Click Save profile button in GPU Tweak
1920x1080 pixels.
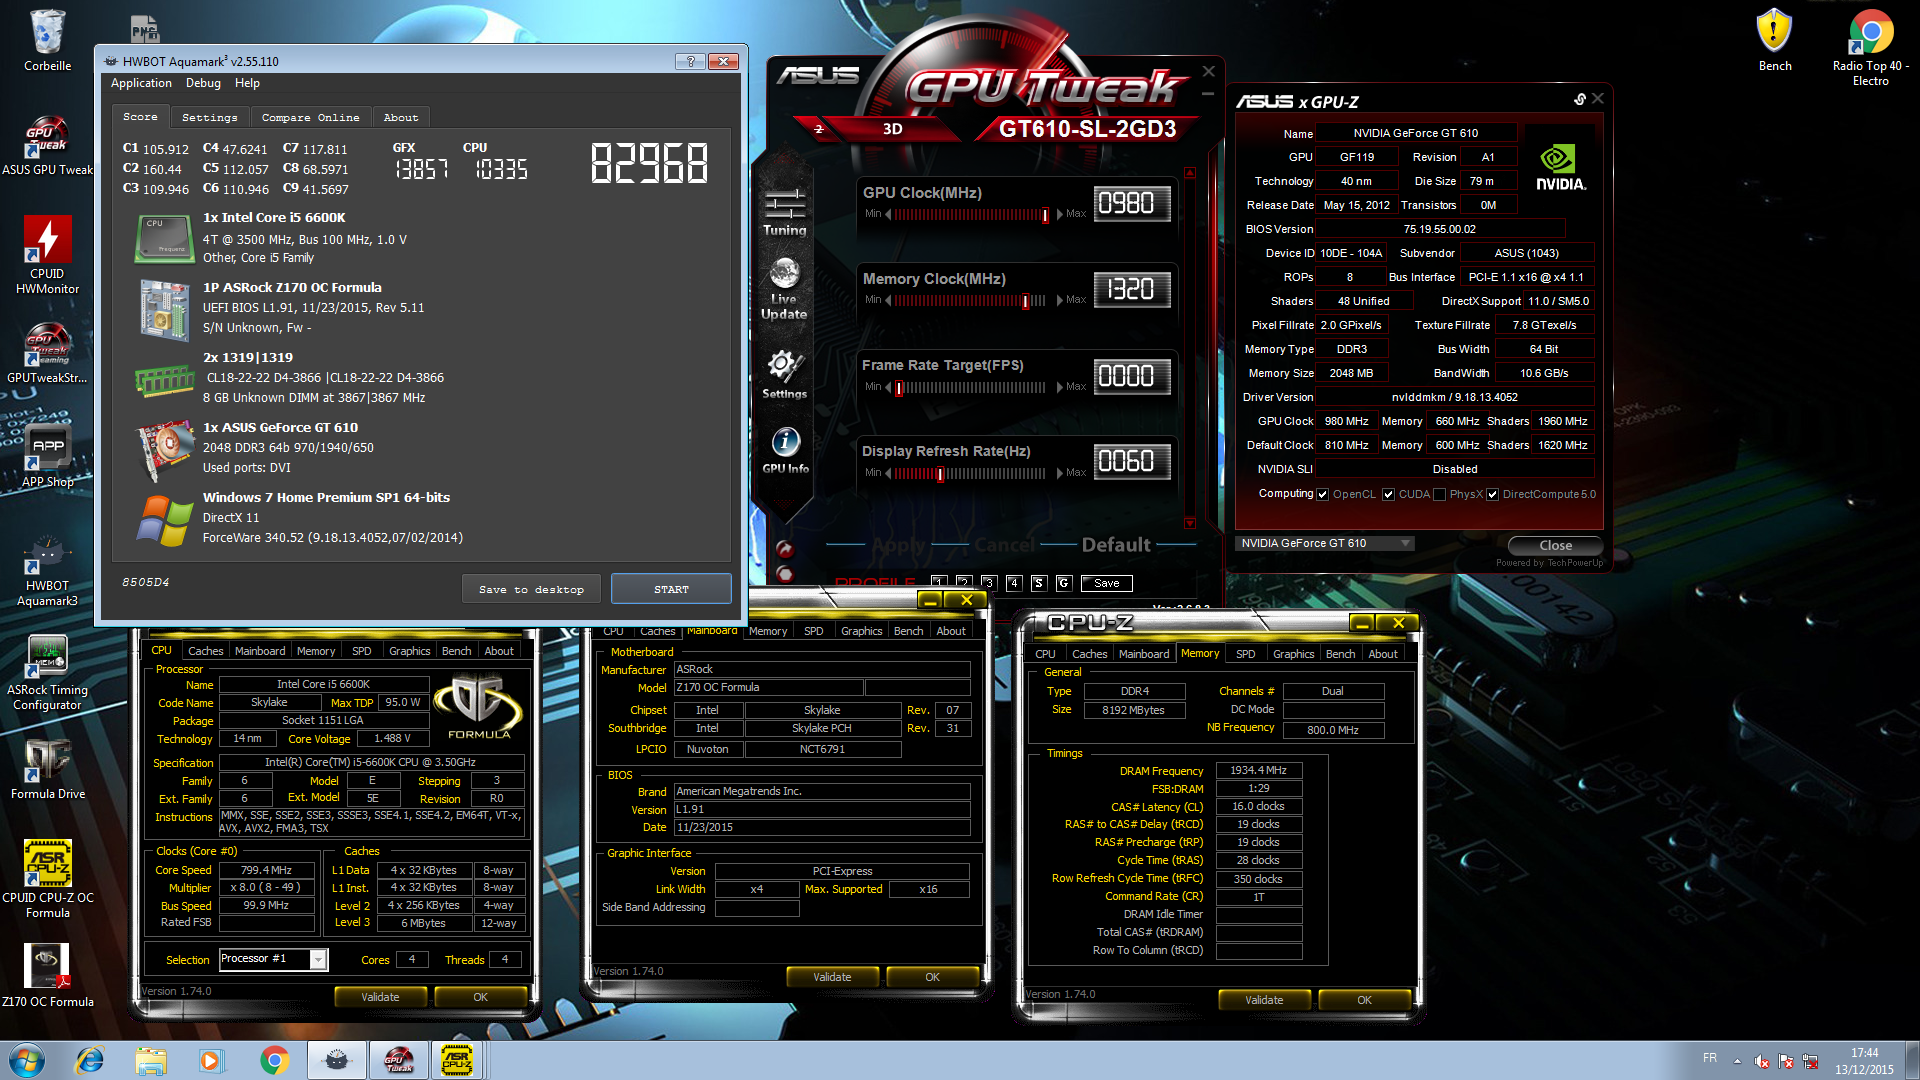coord(1106,583)
